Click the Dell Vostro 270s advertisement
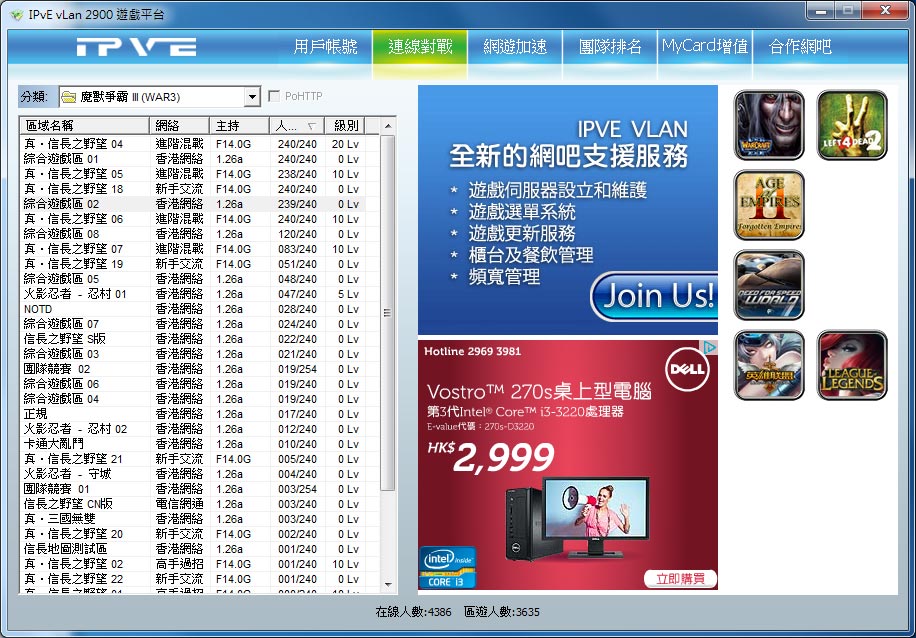Viewport: 916px width, 638px height. (x=568, y=464)
